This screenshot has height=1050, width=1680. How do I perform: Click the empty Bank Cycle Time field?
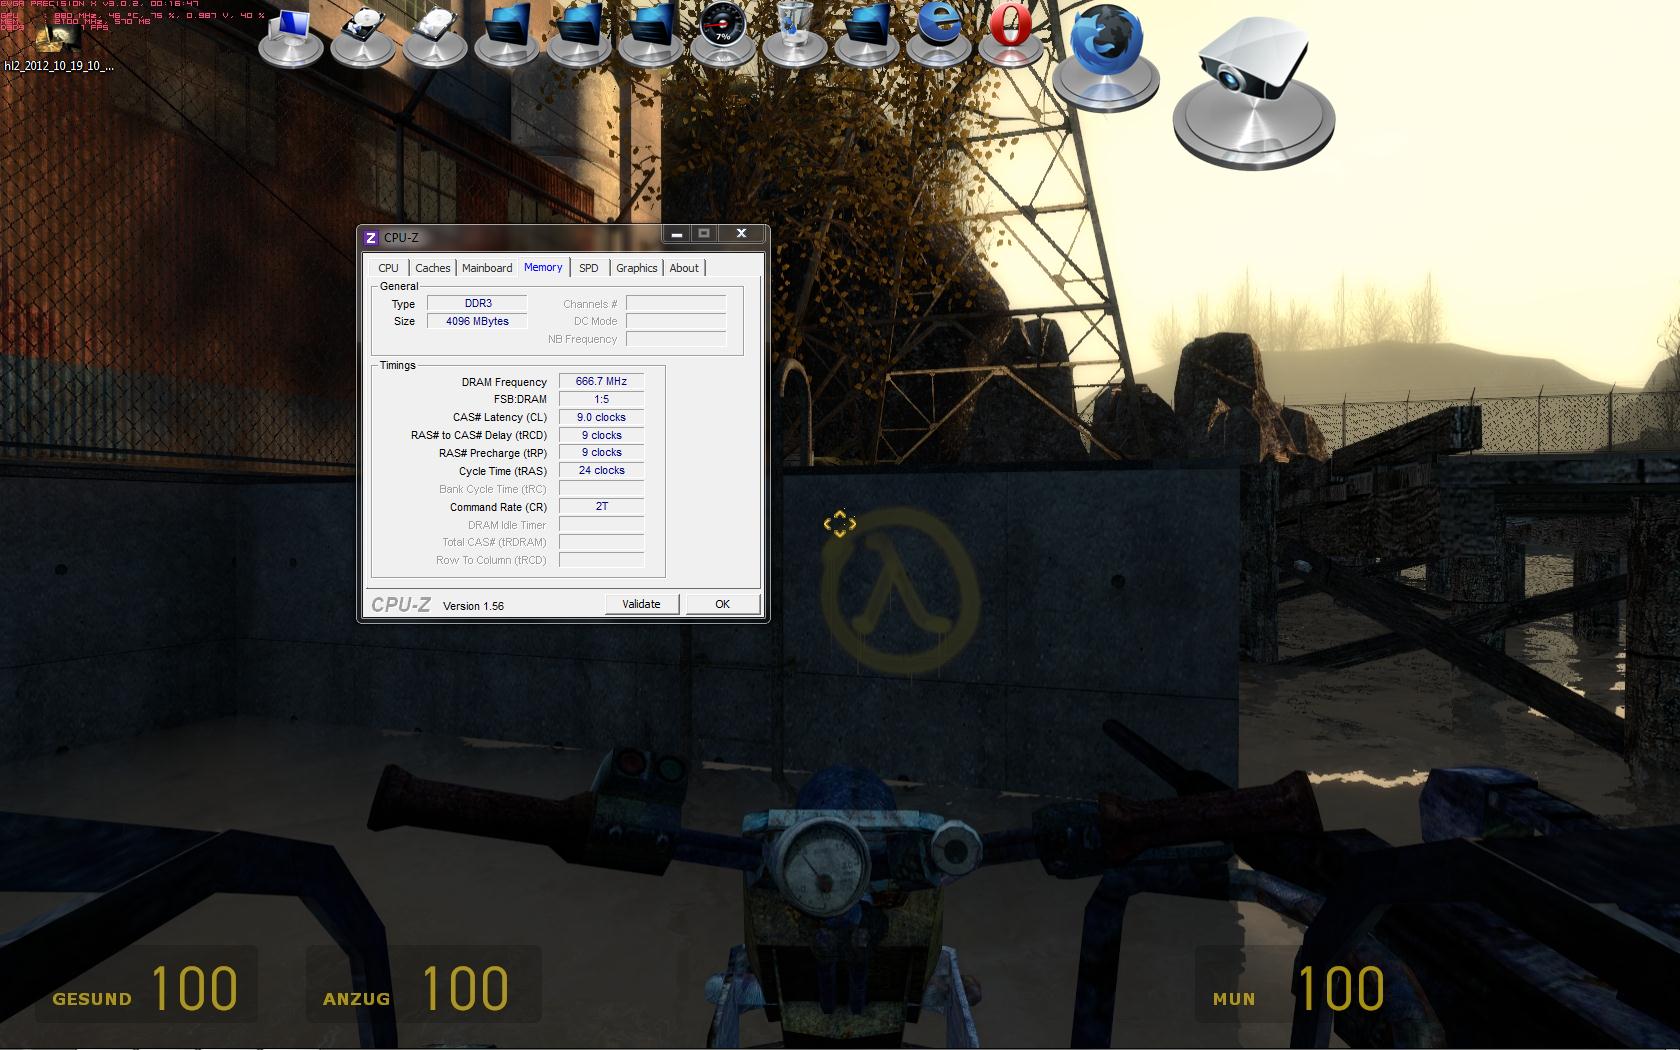click(x=601, y=488)
